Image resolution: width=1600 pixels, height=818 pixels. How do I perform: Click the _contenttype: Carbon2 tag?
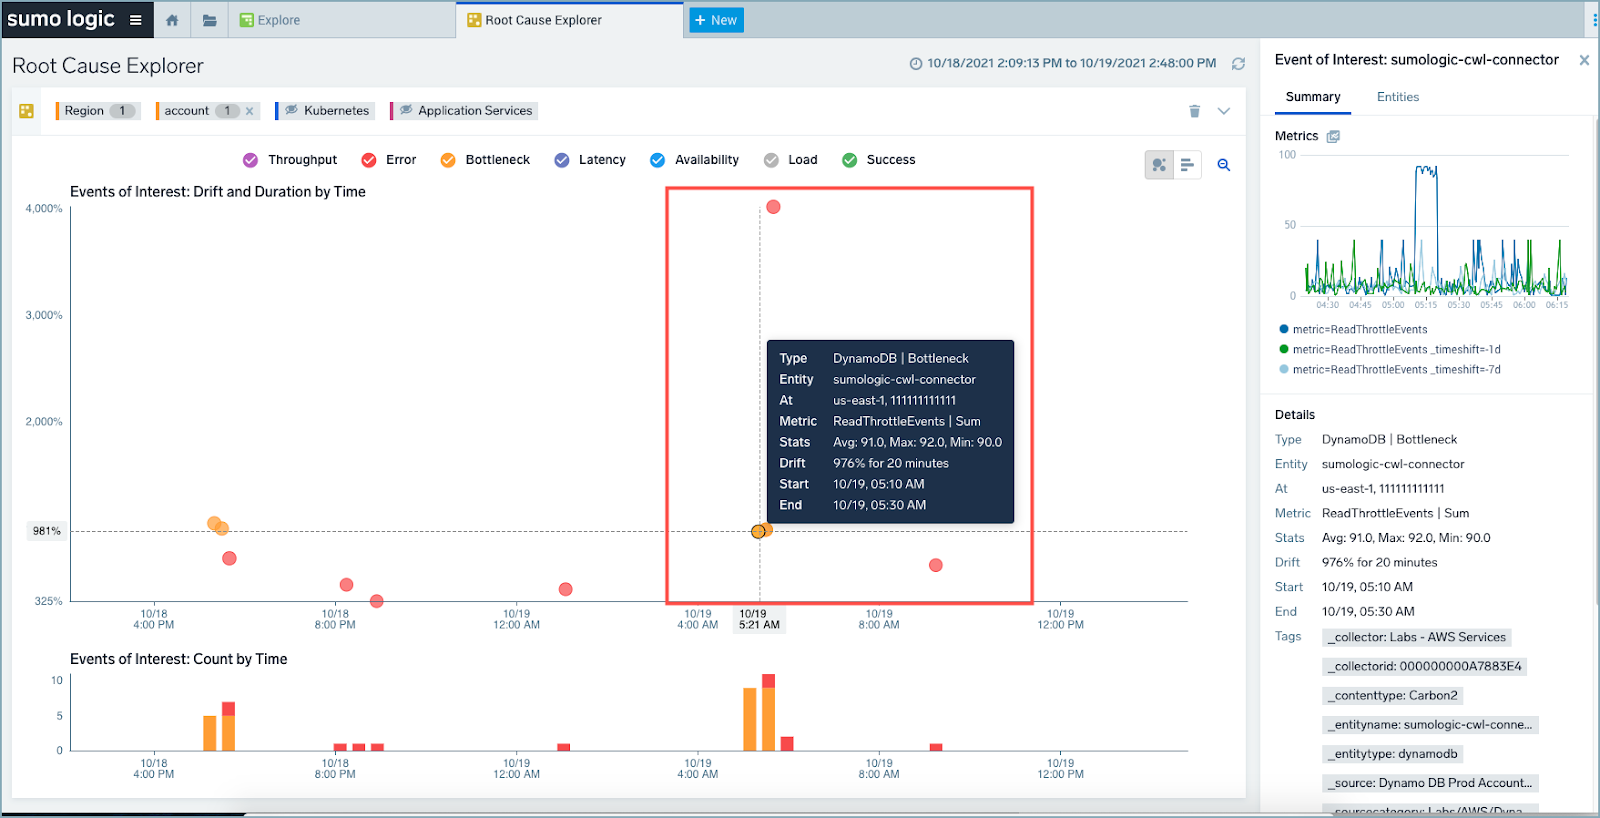coord(1393,695)
